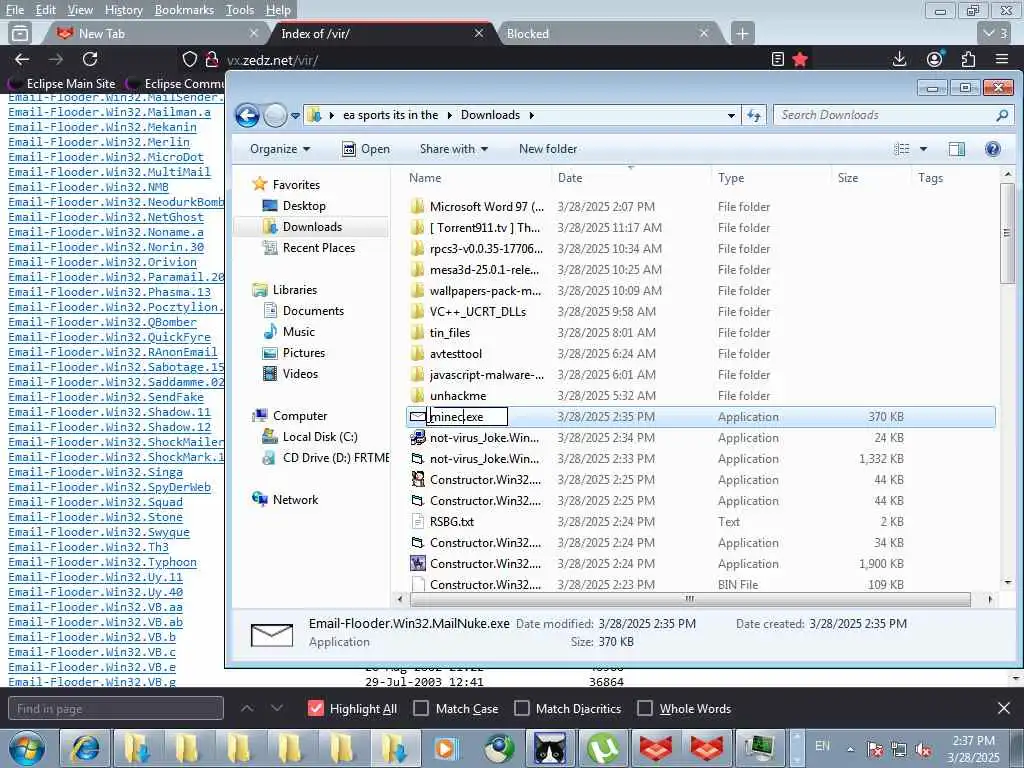Open the Share with dropdown
Image resolution: width=1024 pixels, height=768 pixels.
click(x=454, y=149)
